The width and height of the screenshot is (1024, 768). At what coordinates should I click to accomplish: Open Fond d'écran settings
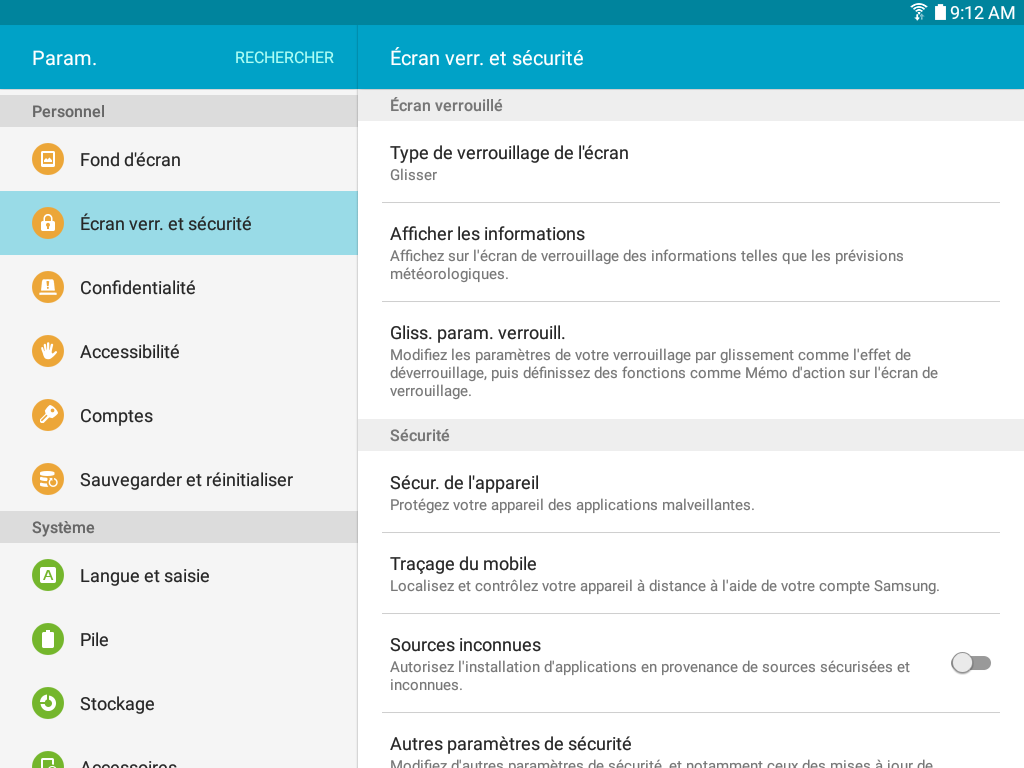tap(179, 159)
